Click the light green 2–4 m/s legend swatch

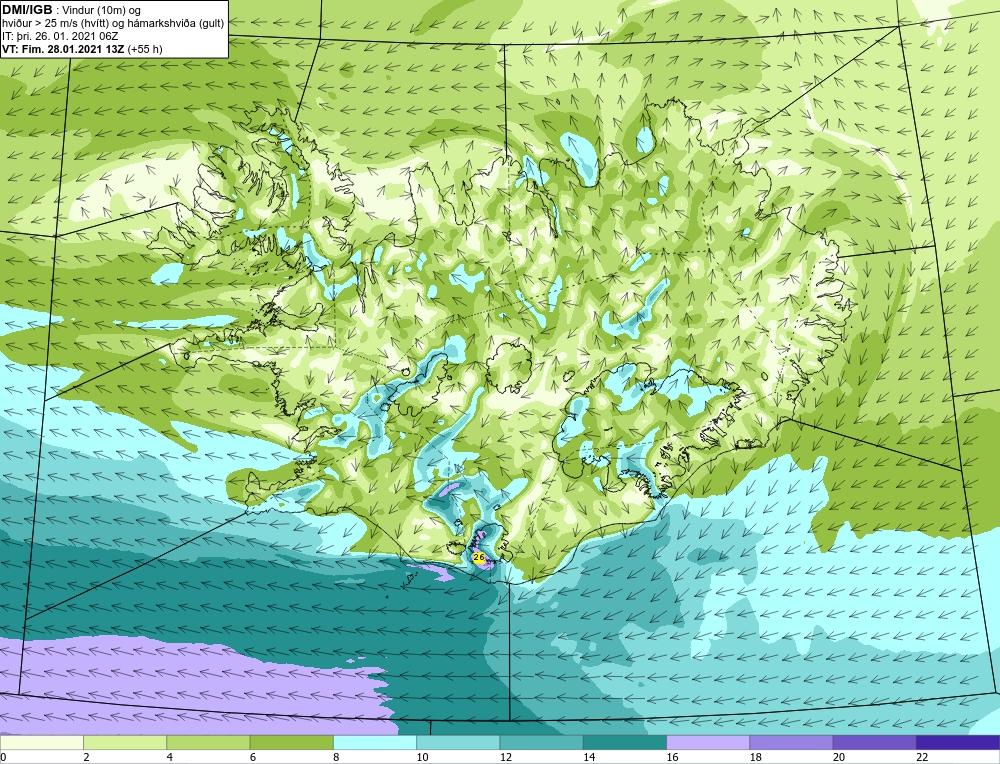point(125,742)
